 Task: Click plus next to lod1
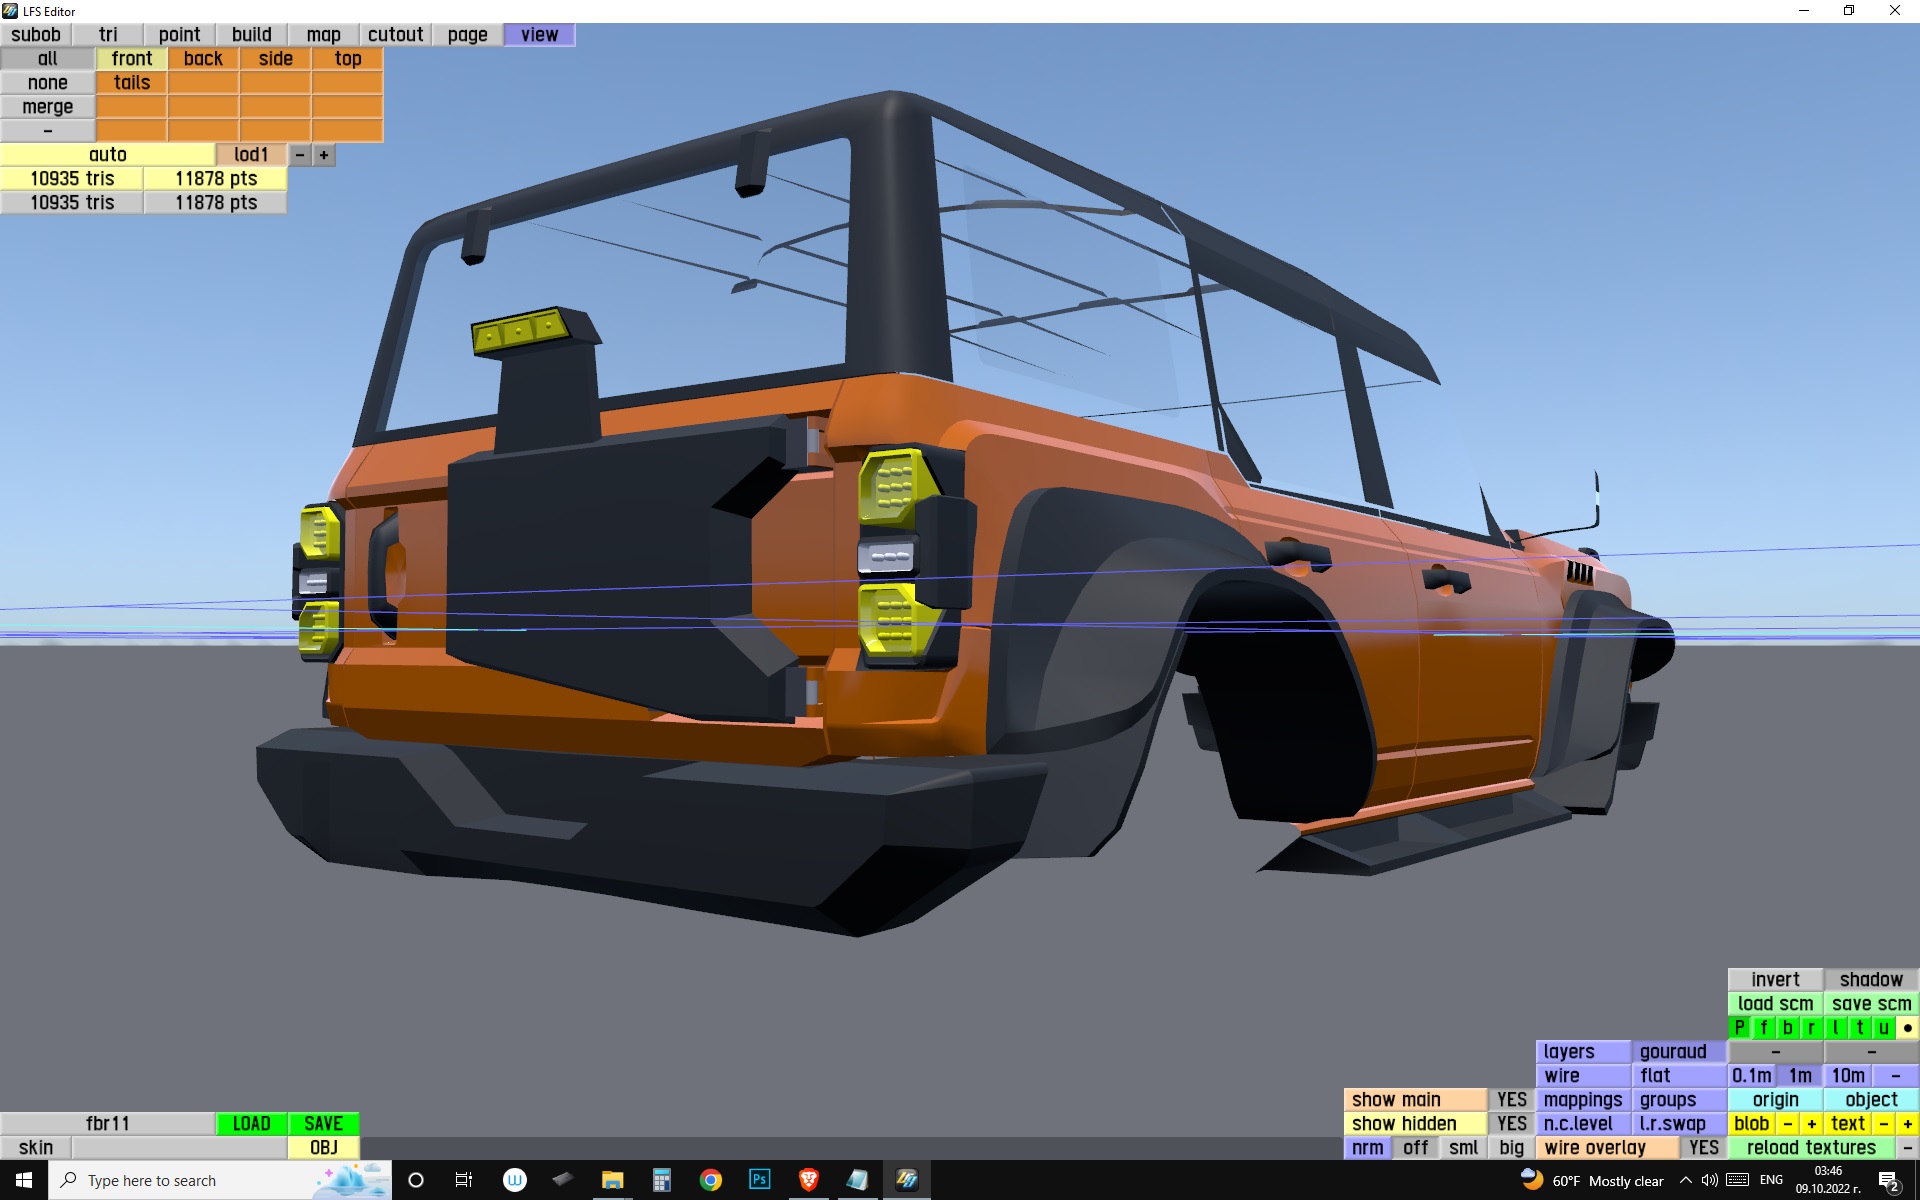coord(323,155)
